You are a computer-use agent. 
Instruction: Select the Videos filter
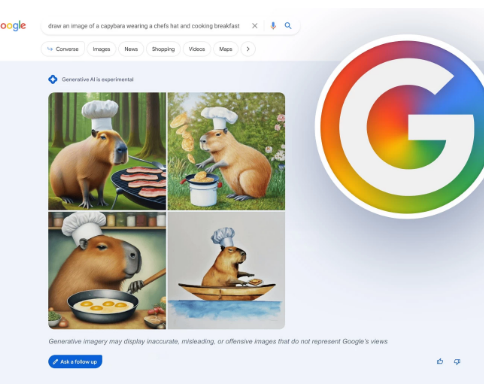coord(197,49)
